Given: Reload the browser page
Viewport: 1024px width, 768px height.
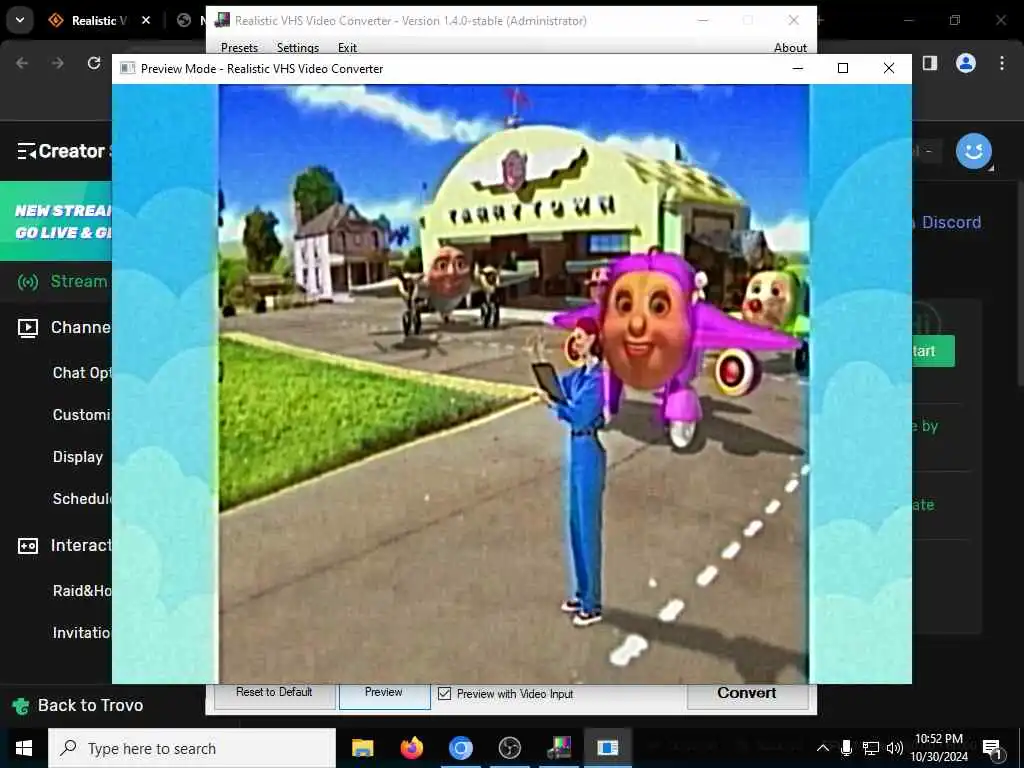Looking at the screenshot, I should click(94, 63).
